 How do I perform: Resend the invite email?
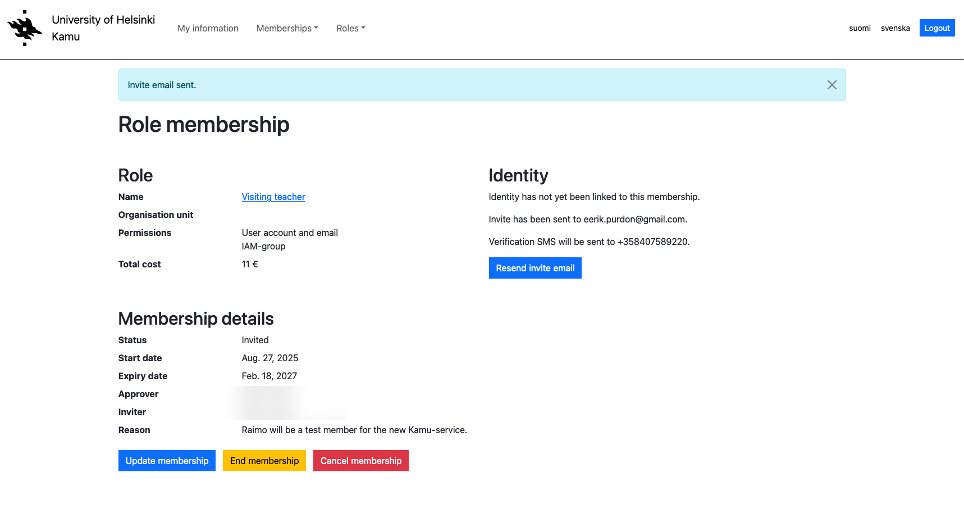pos(535,268)
